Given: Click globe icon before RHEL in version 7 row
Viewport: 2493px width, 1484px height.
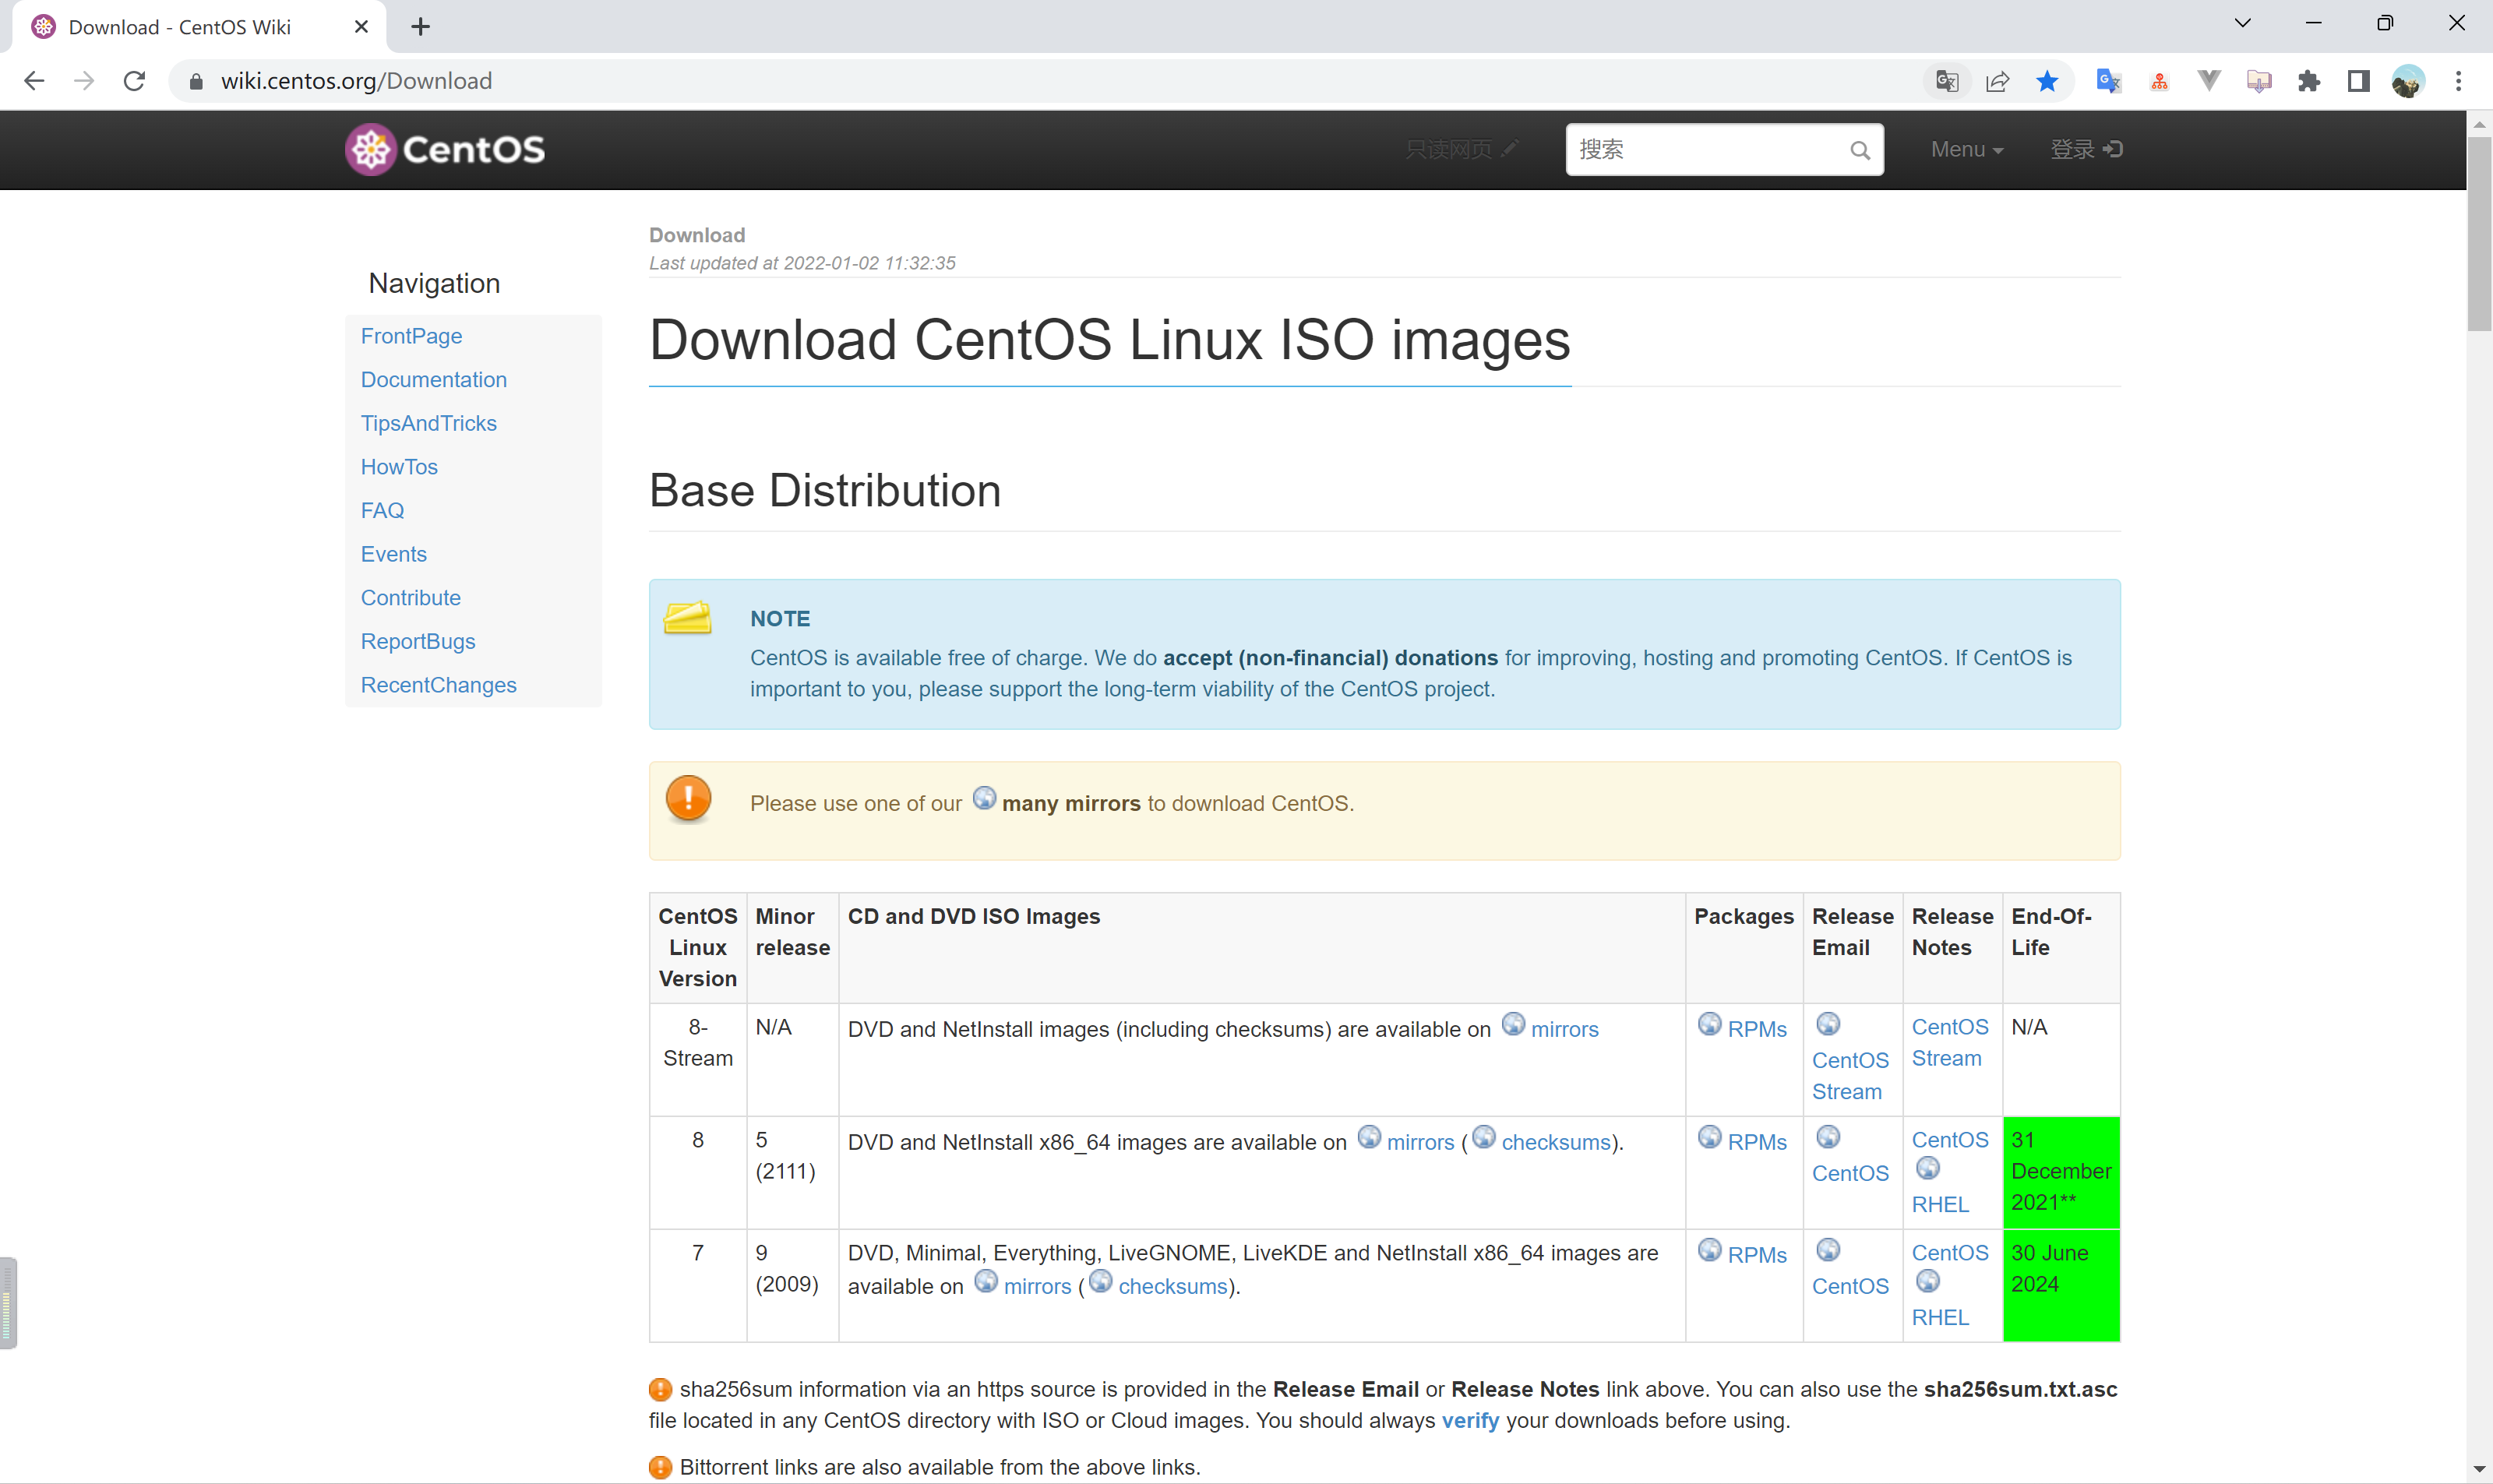Looking at the screenshot, I should tap(1928, 1281).
